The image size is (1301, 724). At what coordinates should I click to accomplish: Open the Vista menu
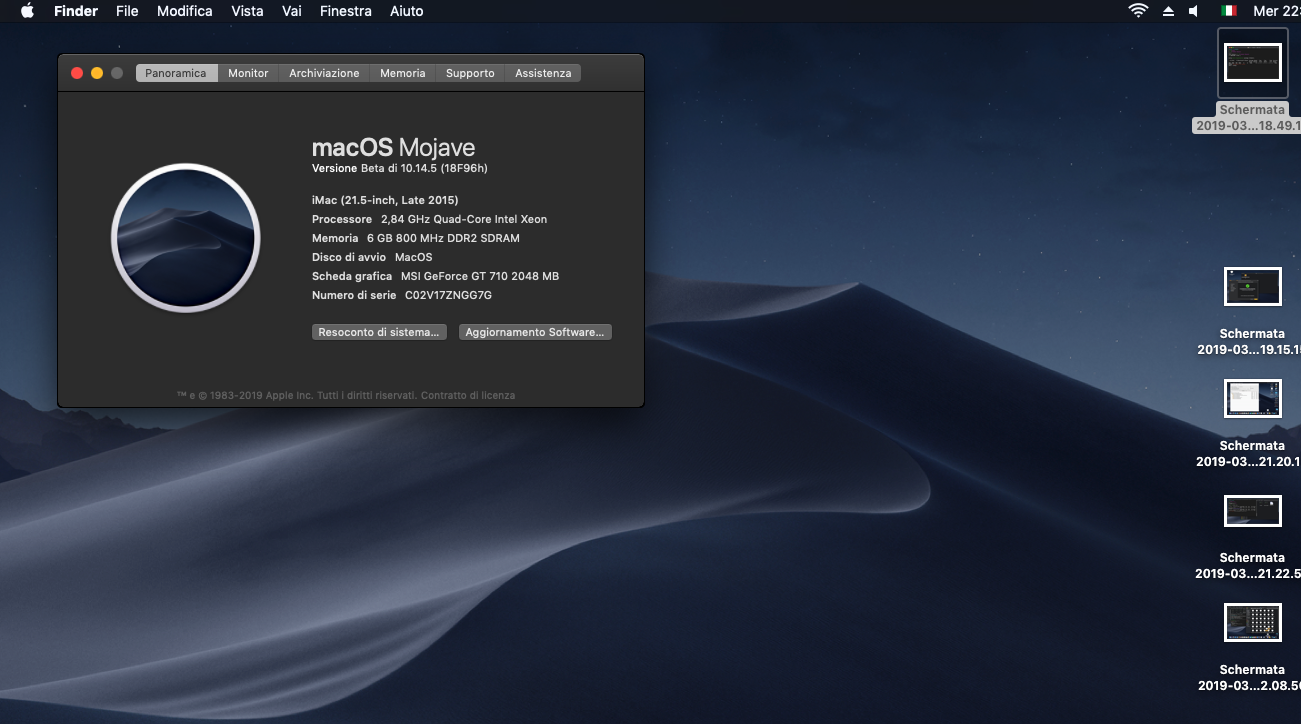click(x=247, y=11)
